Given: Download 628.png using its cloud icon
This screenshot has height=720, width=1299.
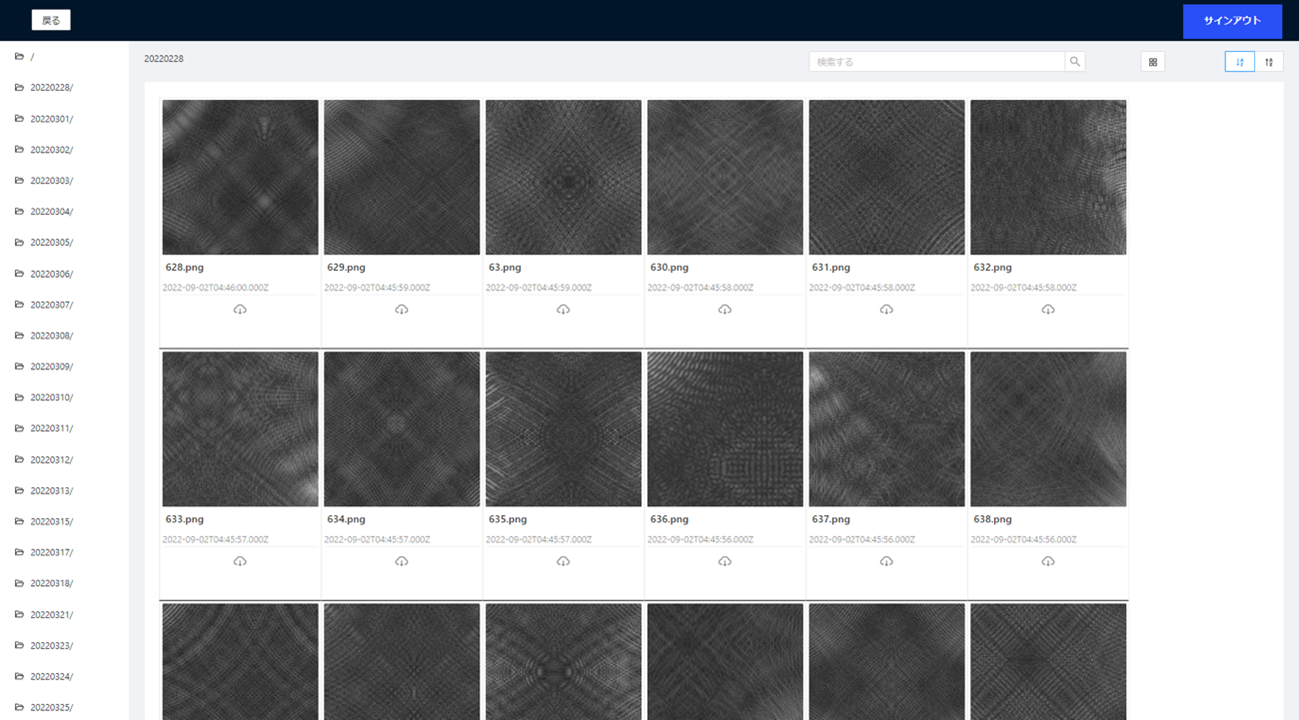Looking at the screenshot, I should pyautogui.click(x=240, y=310).
